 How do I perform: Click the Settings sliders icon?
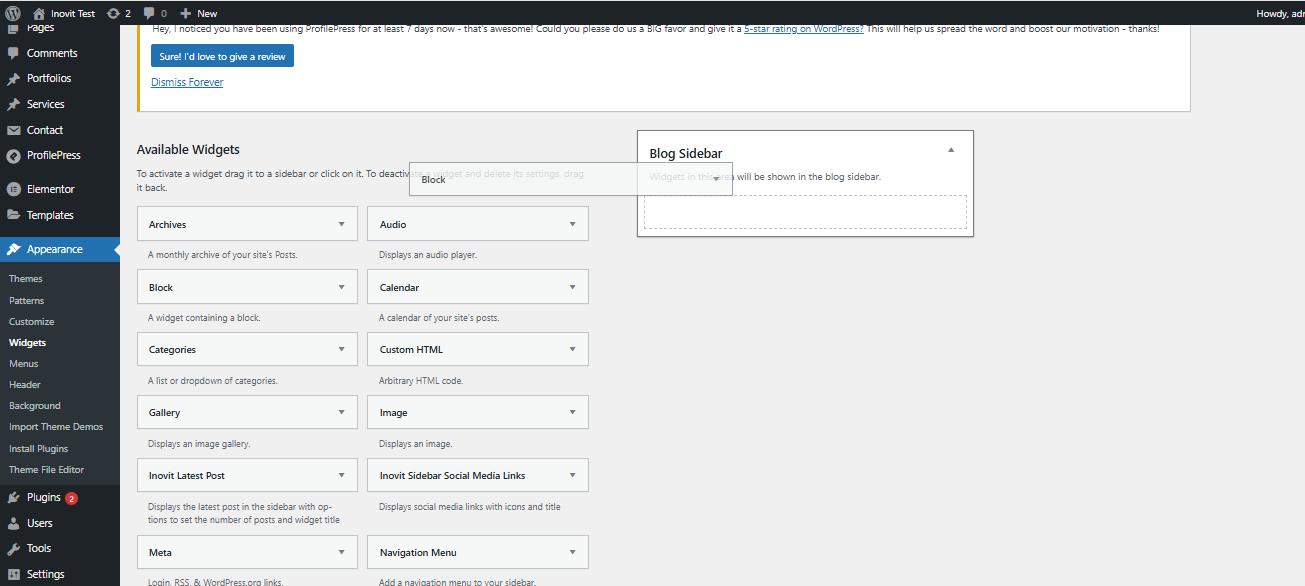tap(13, 574)
